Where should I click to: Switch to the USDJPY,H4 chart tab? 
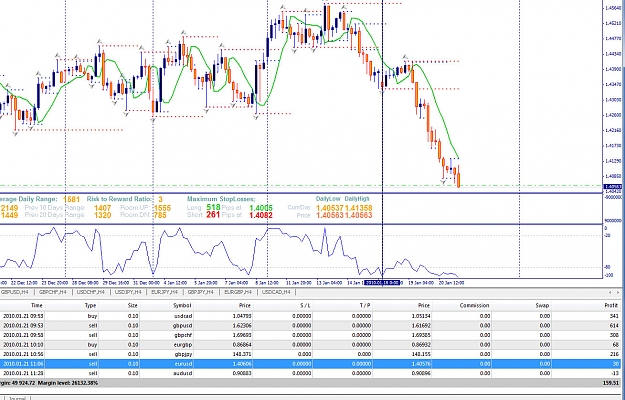coord(128,292)
